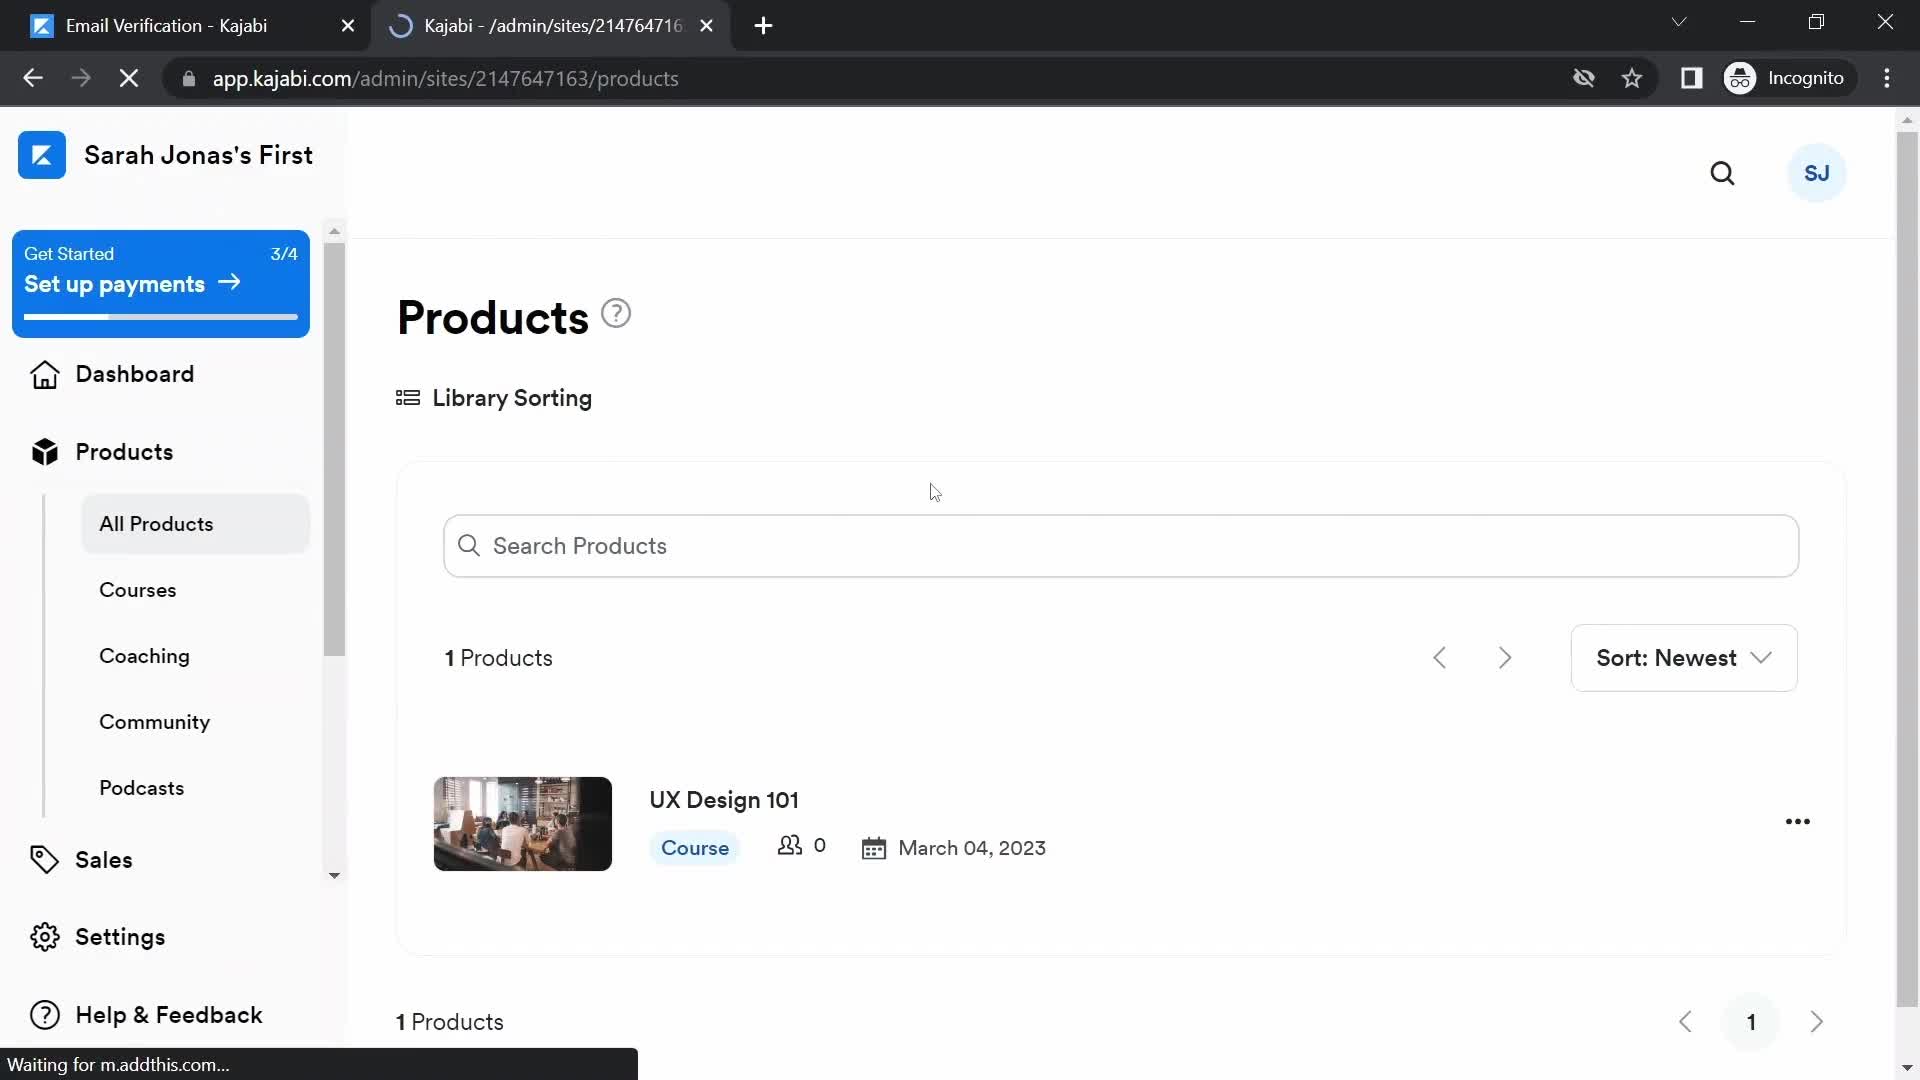Open the Sales menu label

pyautogui.click(x=104, y=860)
